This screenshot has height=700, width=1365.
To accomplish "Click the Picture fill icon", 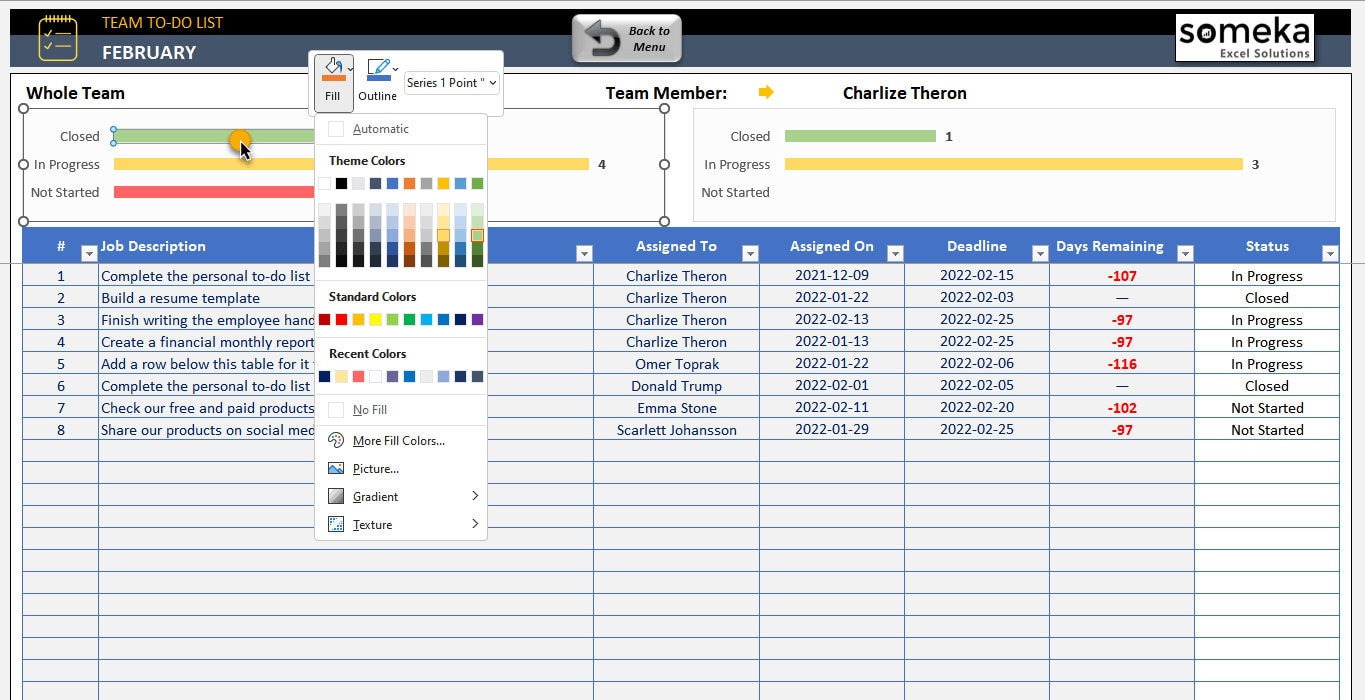I will (335, 468).
